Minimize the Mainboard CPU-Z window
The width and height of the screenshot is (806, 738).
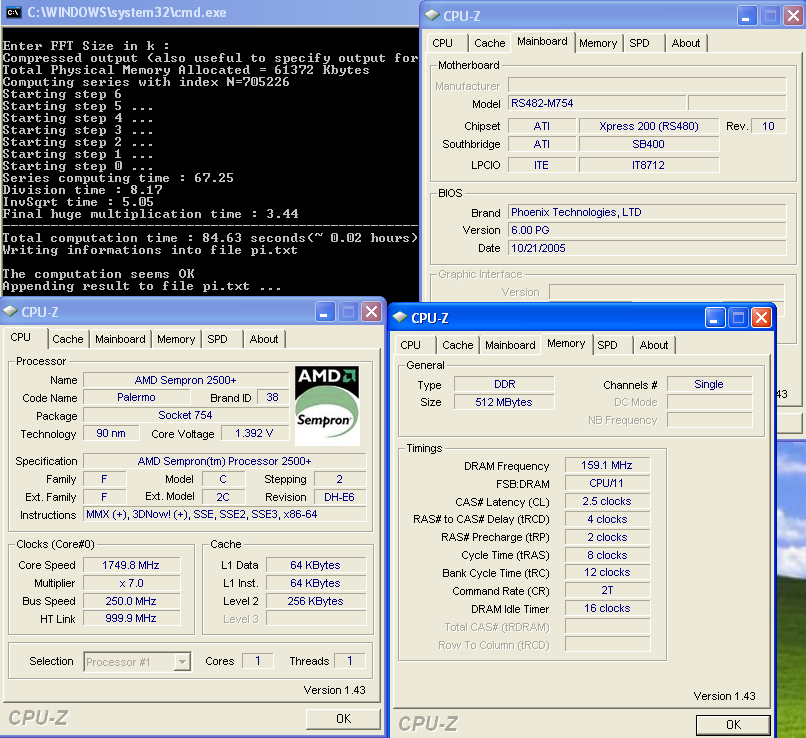746,16
